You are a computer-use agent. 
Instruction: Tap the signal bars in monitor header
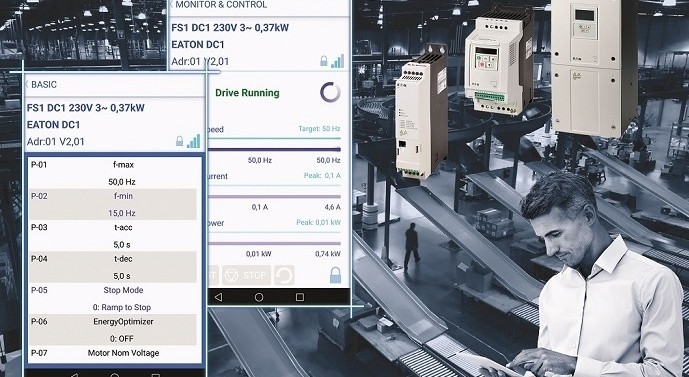click(337, 61)
